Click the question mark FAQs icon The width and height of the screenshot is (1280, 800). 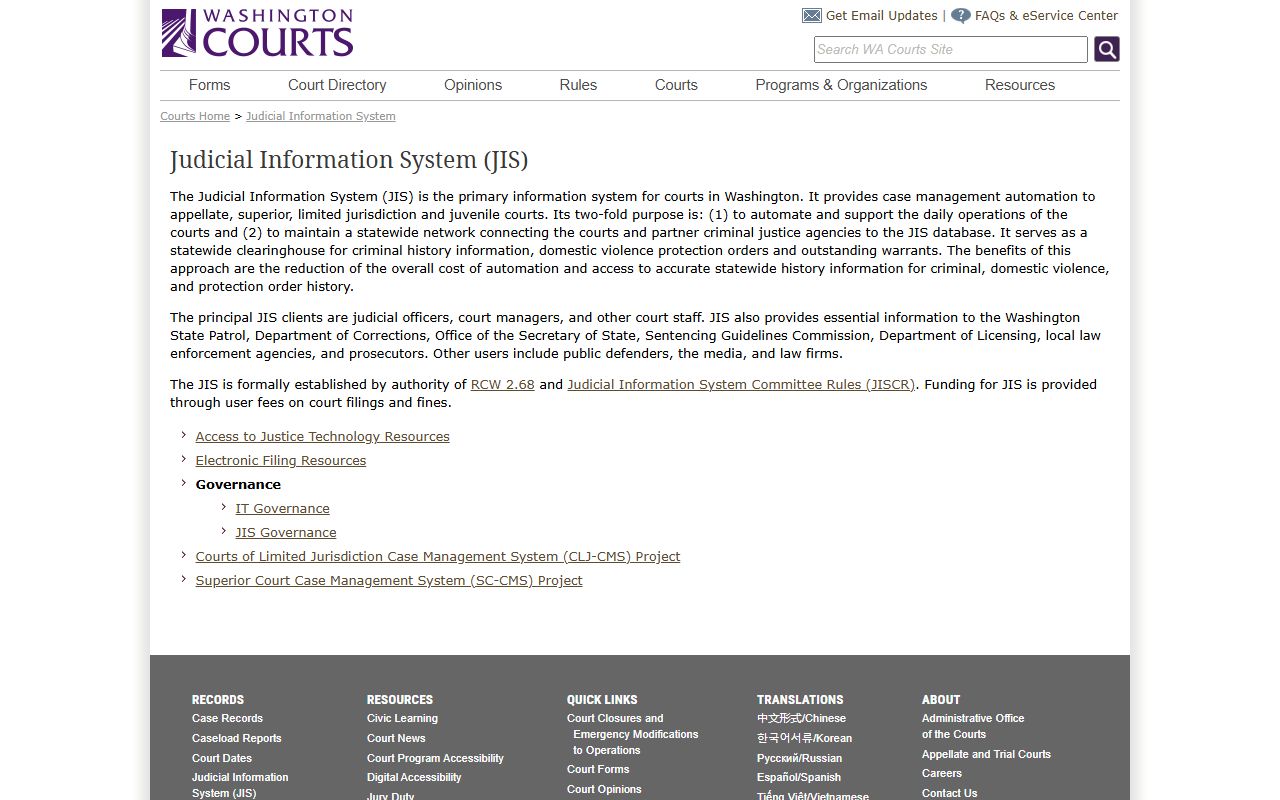pyautogui.click(x=961, y=16)
